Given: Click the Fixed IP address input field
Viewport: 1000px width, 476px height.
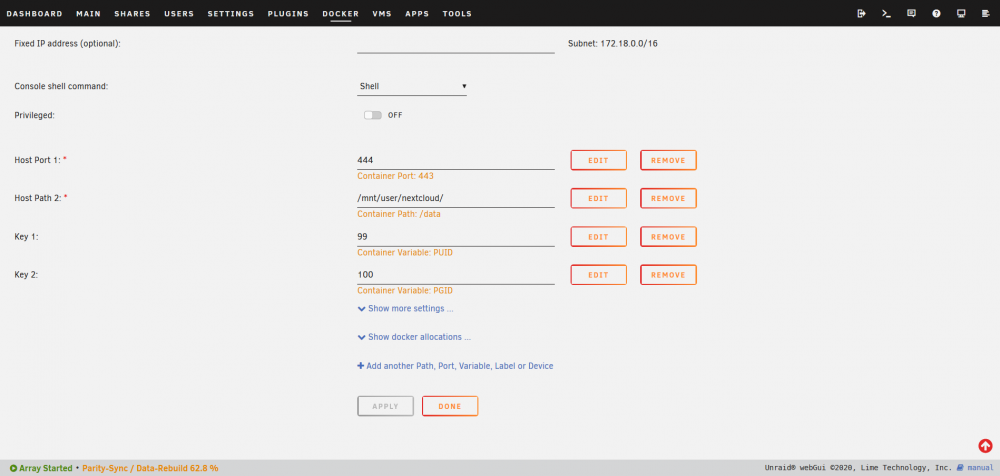Looking at the screenshot, I should coord(456,44).
